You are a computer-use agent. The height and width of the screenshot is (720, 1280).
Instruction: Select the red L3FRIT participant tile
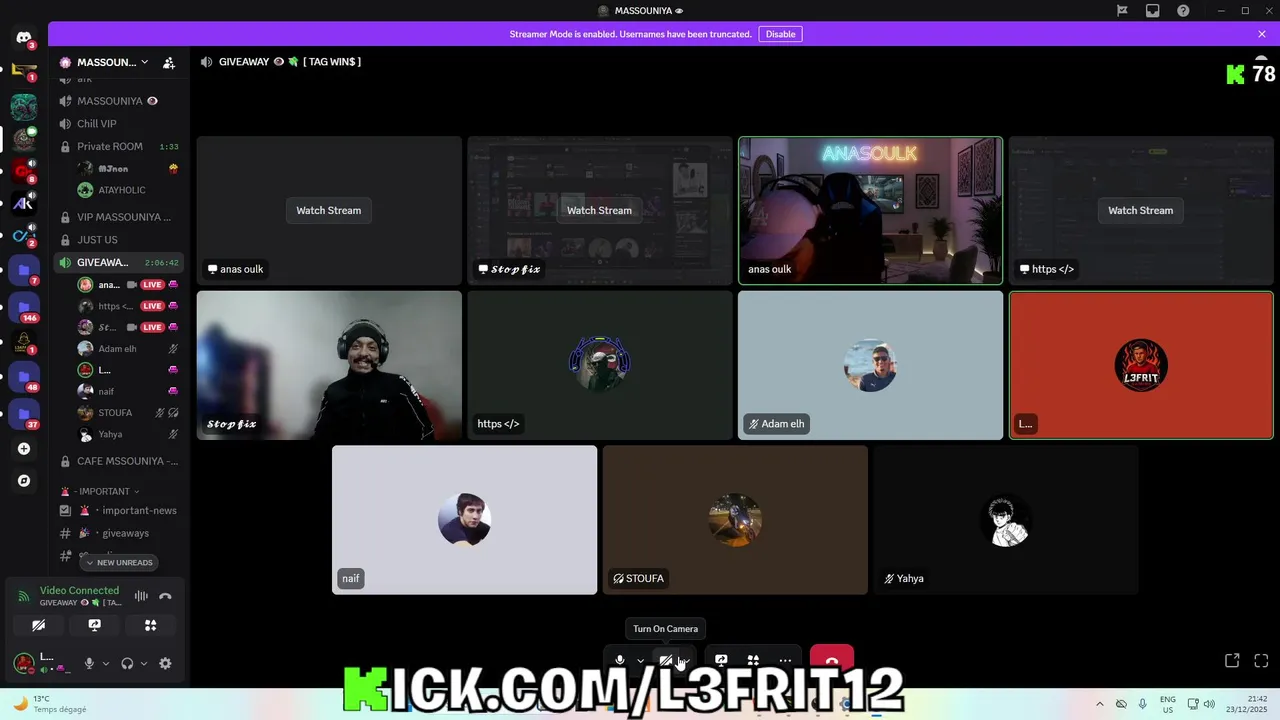(1141, 365)
